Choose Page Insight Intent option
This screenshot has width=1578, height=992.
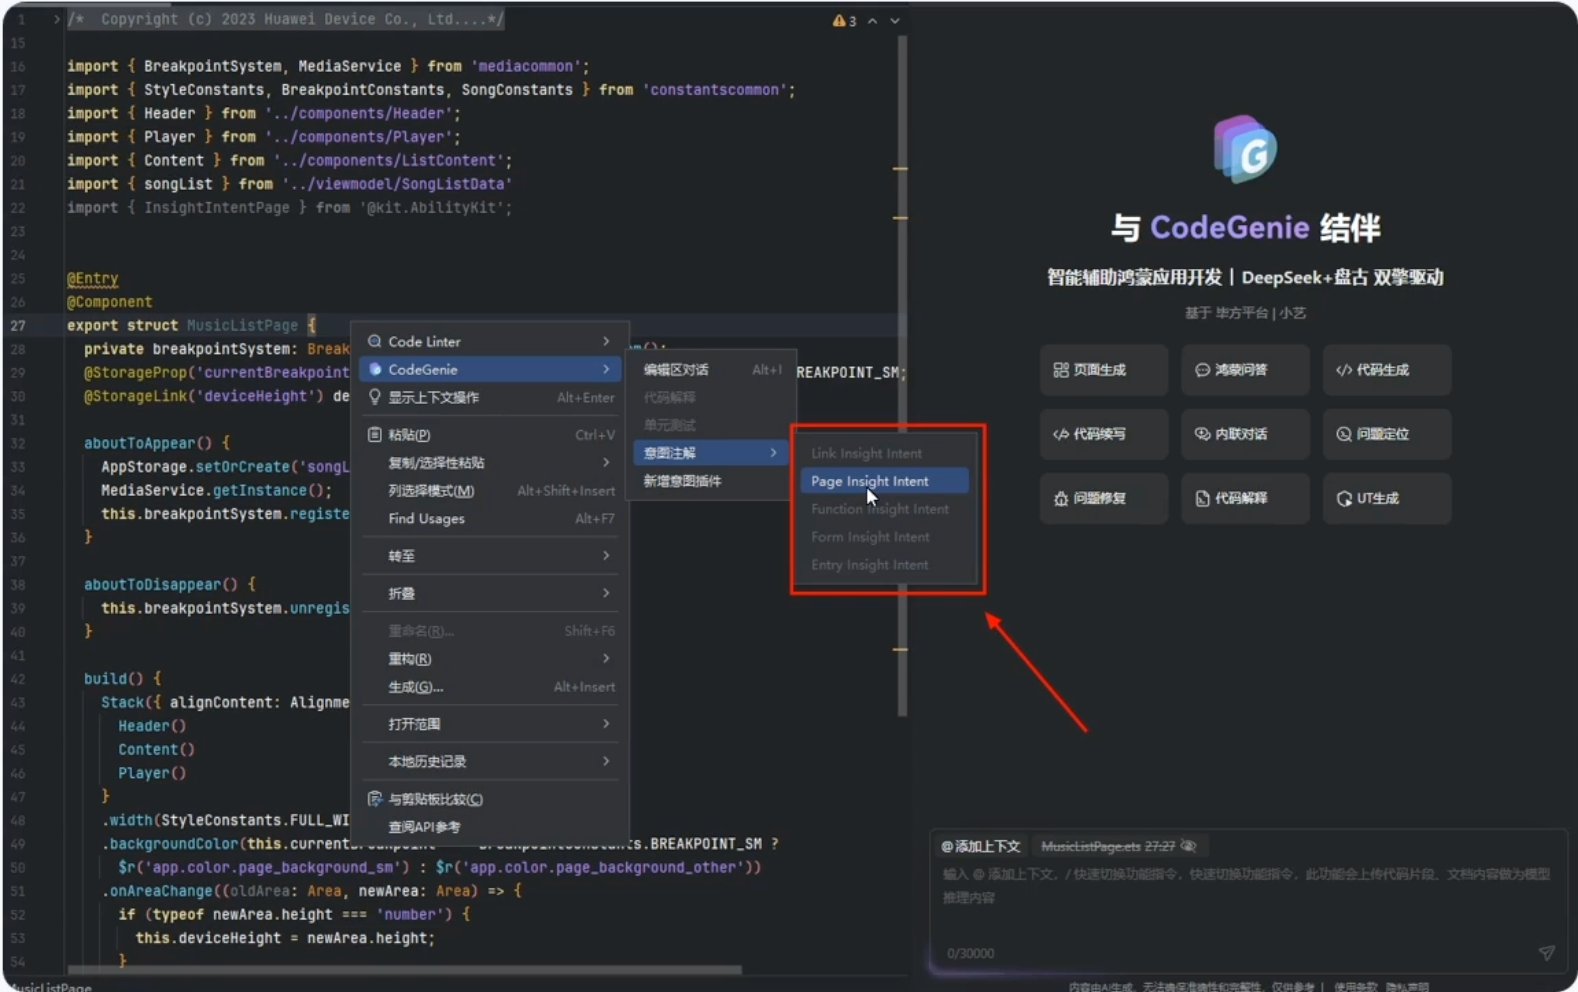[885, 481]
